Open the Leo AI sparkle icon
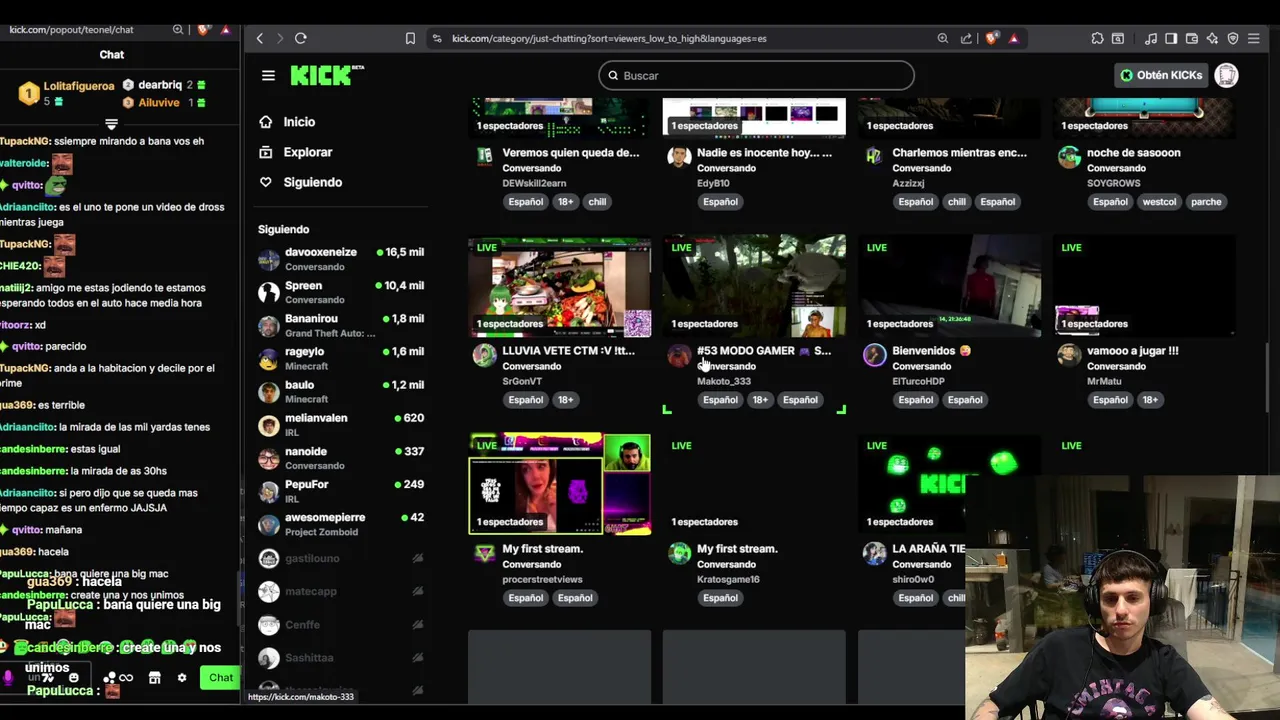 (1212, 38)
